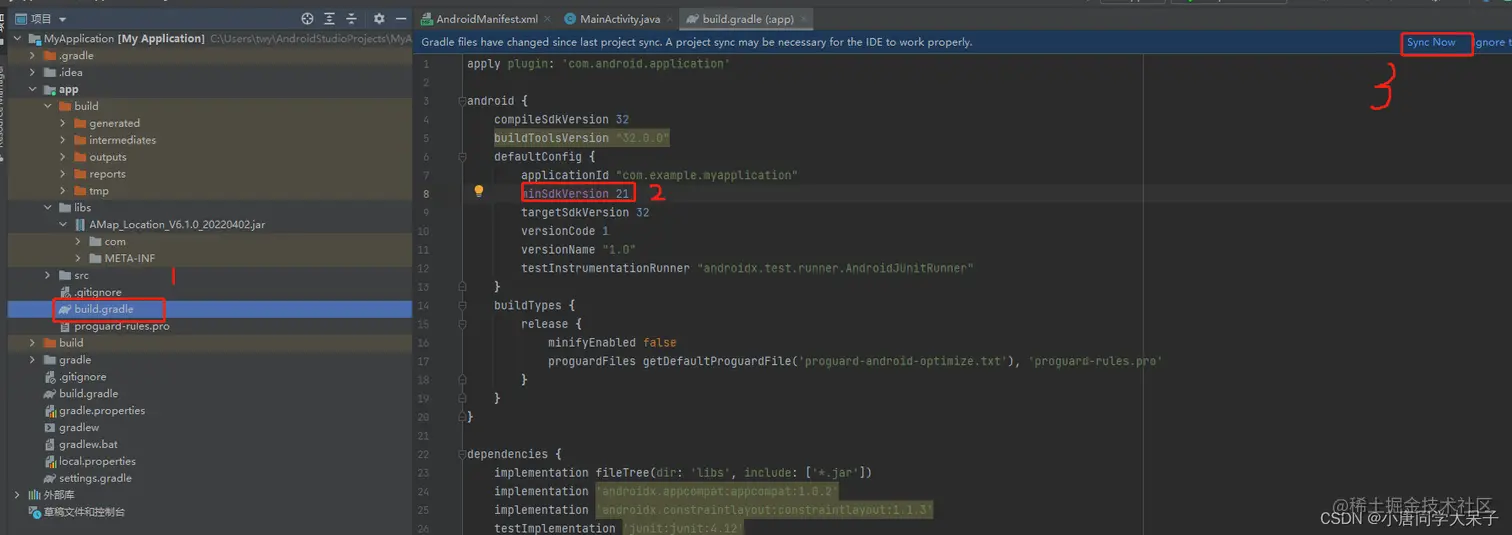Collapse the MyApplication root node arrow
1512x535 pixels.
click(x=18, y=39)
